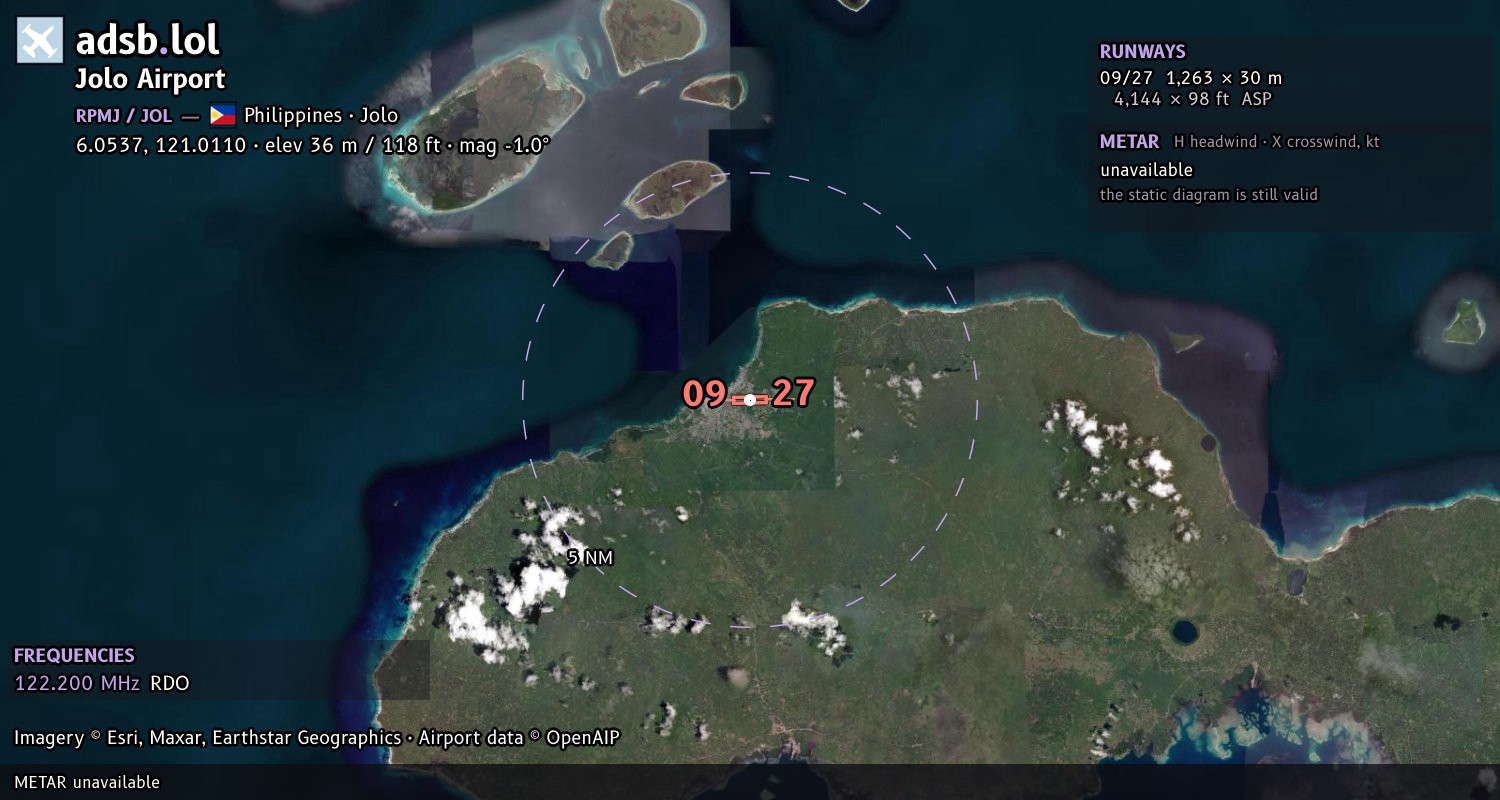
Task: Click the 122.200 MHz frequency value
Action: coord(77,684)
